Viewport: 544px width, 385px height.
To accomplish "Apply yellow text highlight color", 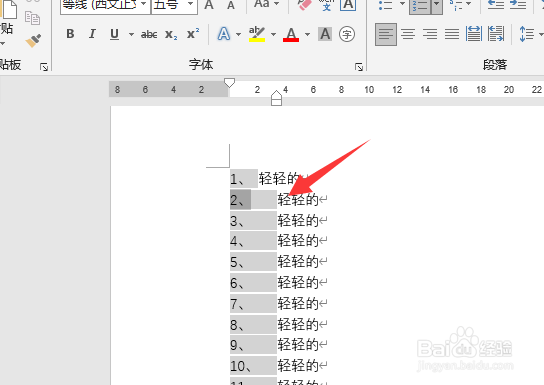I will coord(257,34).
